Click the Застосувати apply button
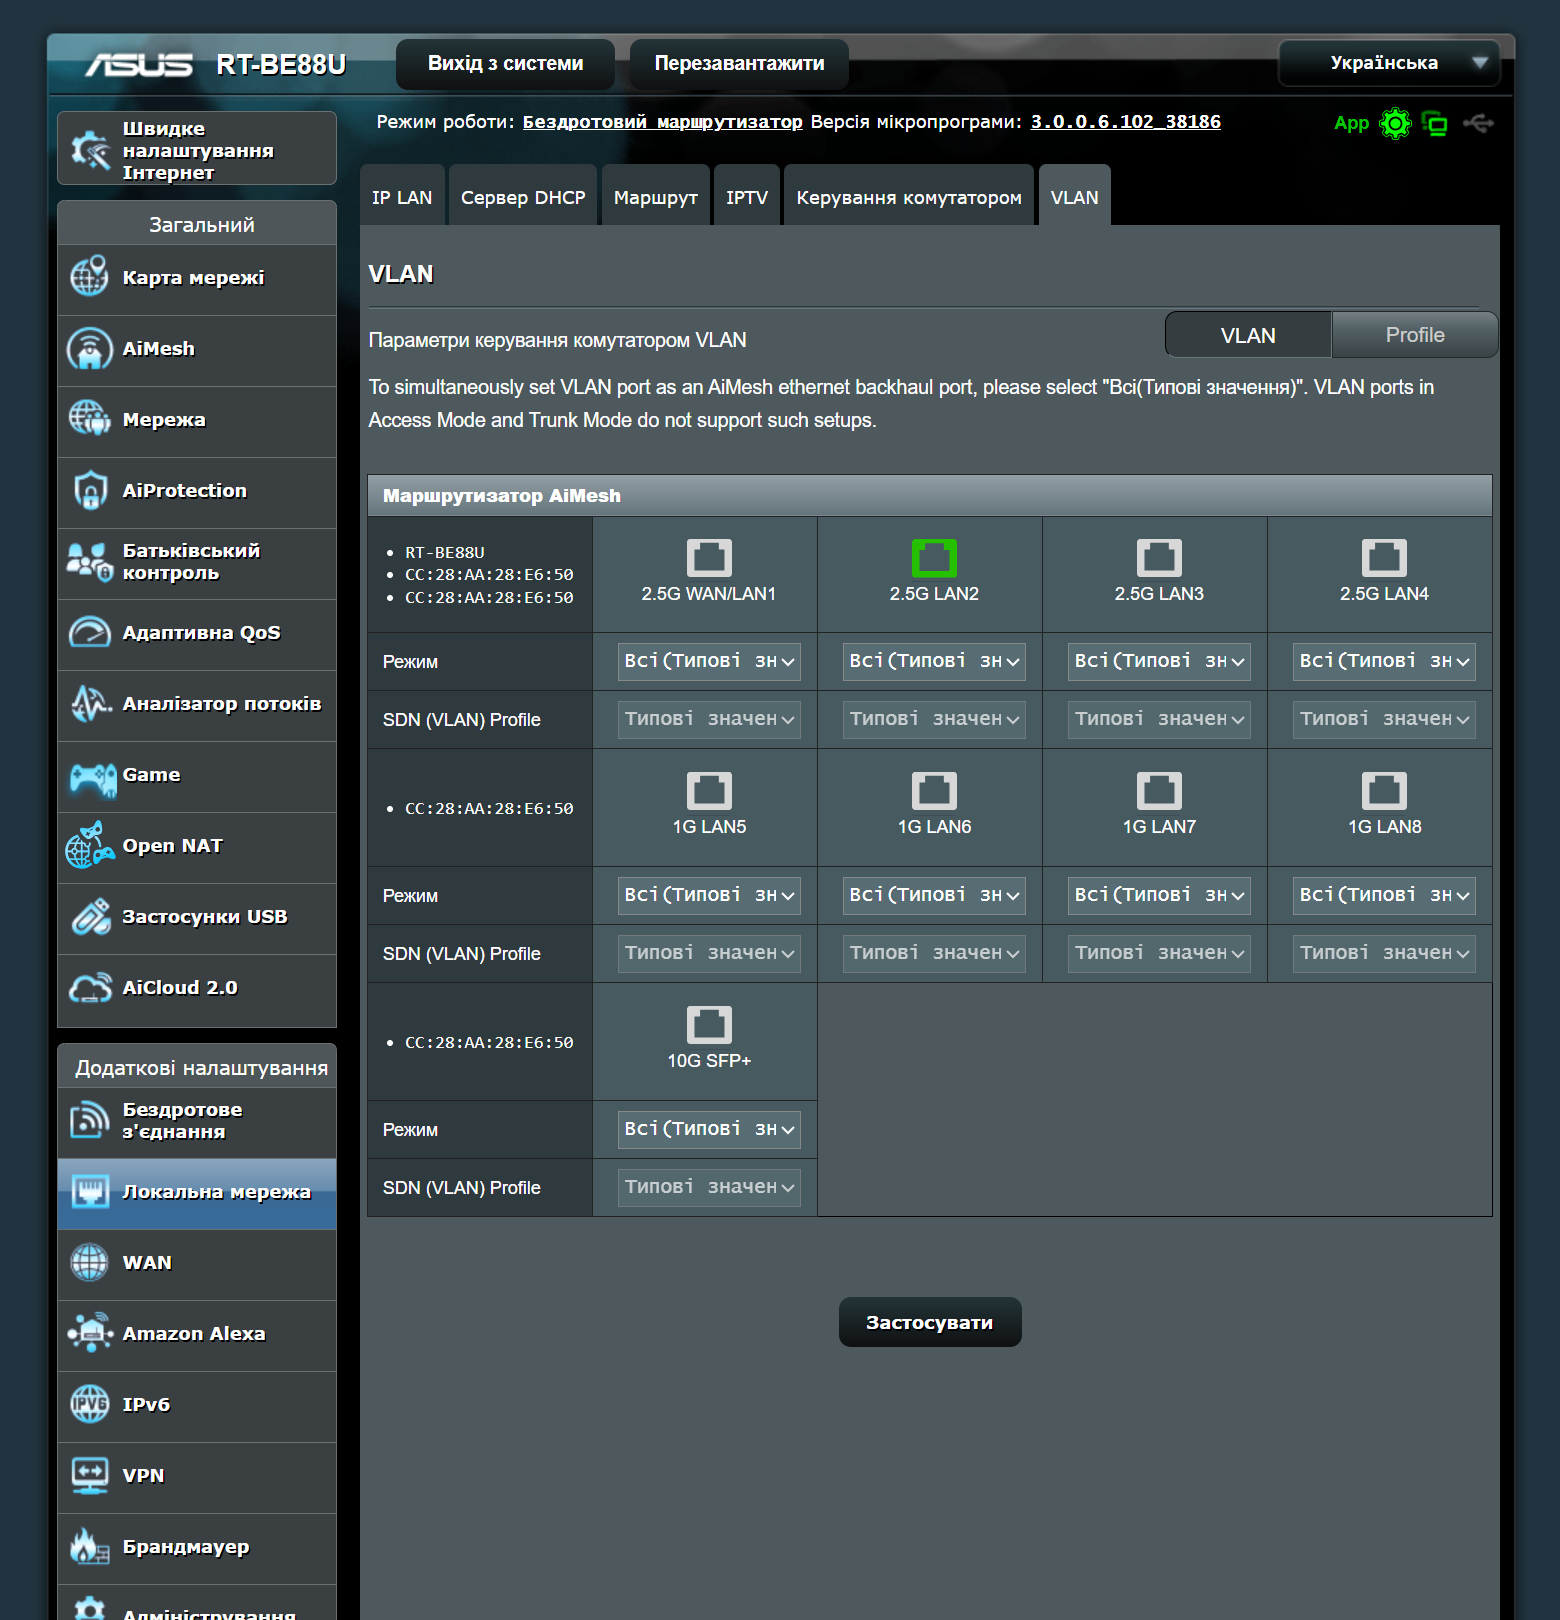The width and height of the screenshot is (1560, 1620). coord(930,1322)
